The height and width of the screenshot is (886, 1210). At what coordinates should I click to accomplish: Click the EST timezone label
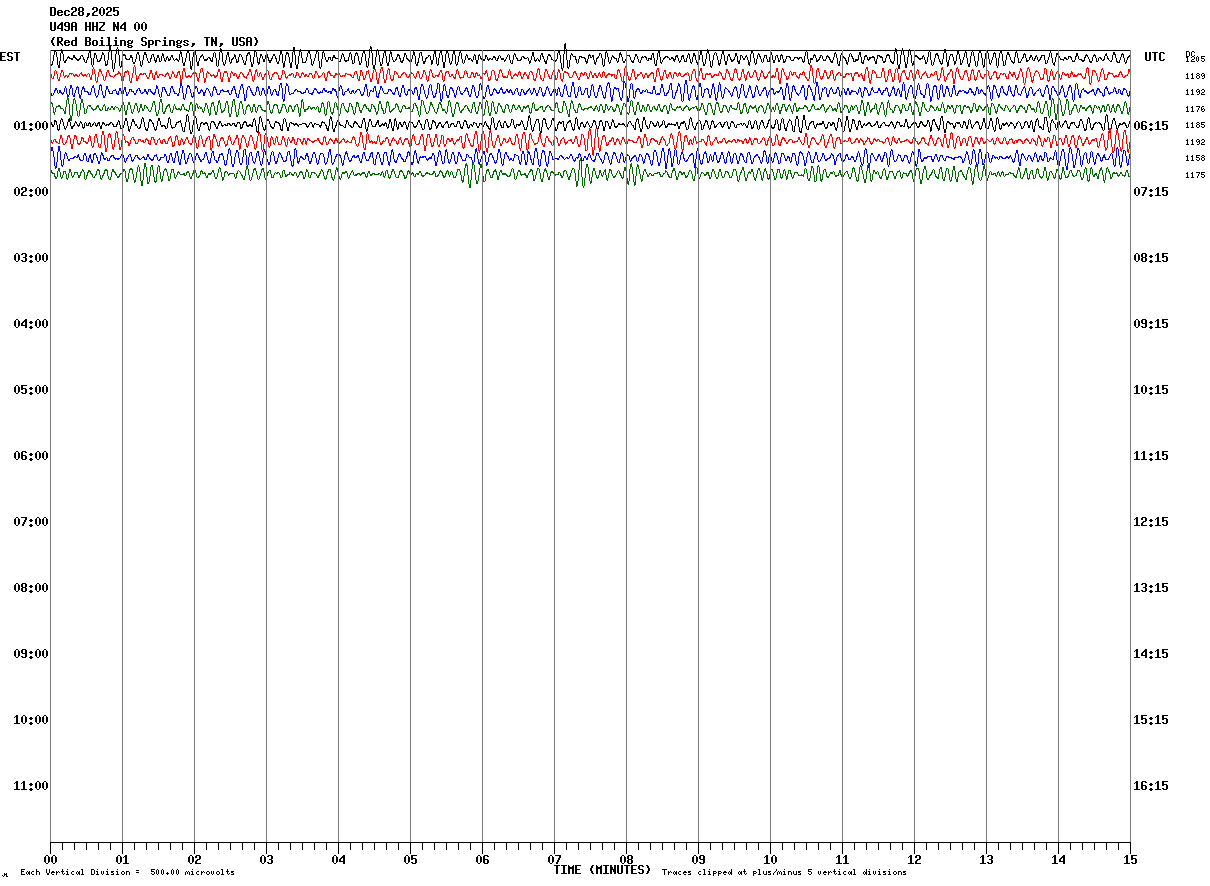click(x=10, y=57)
